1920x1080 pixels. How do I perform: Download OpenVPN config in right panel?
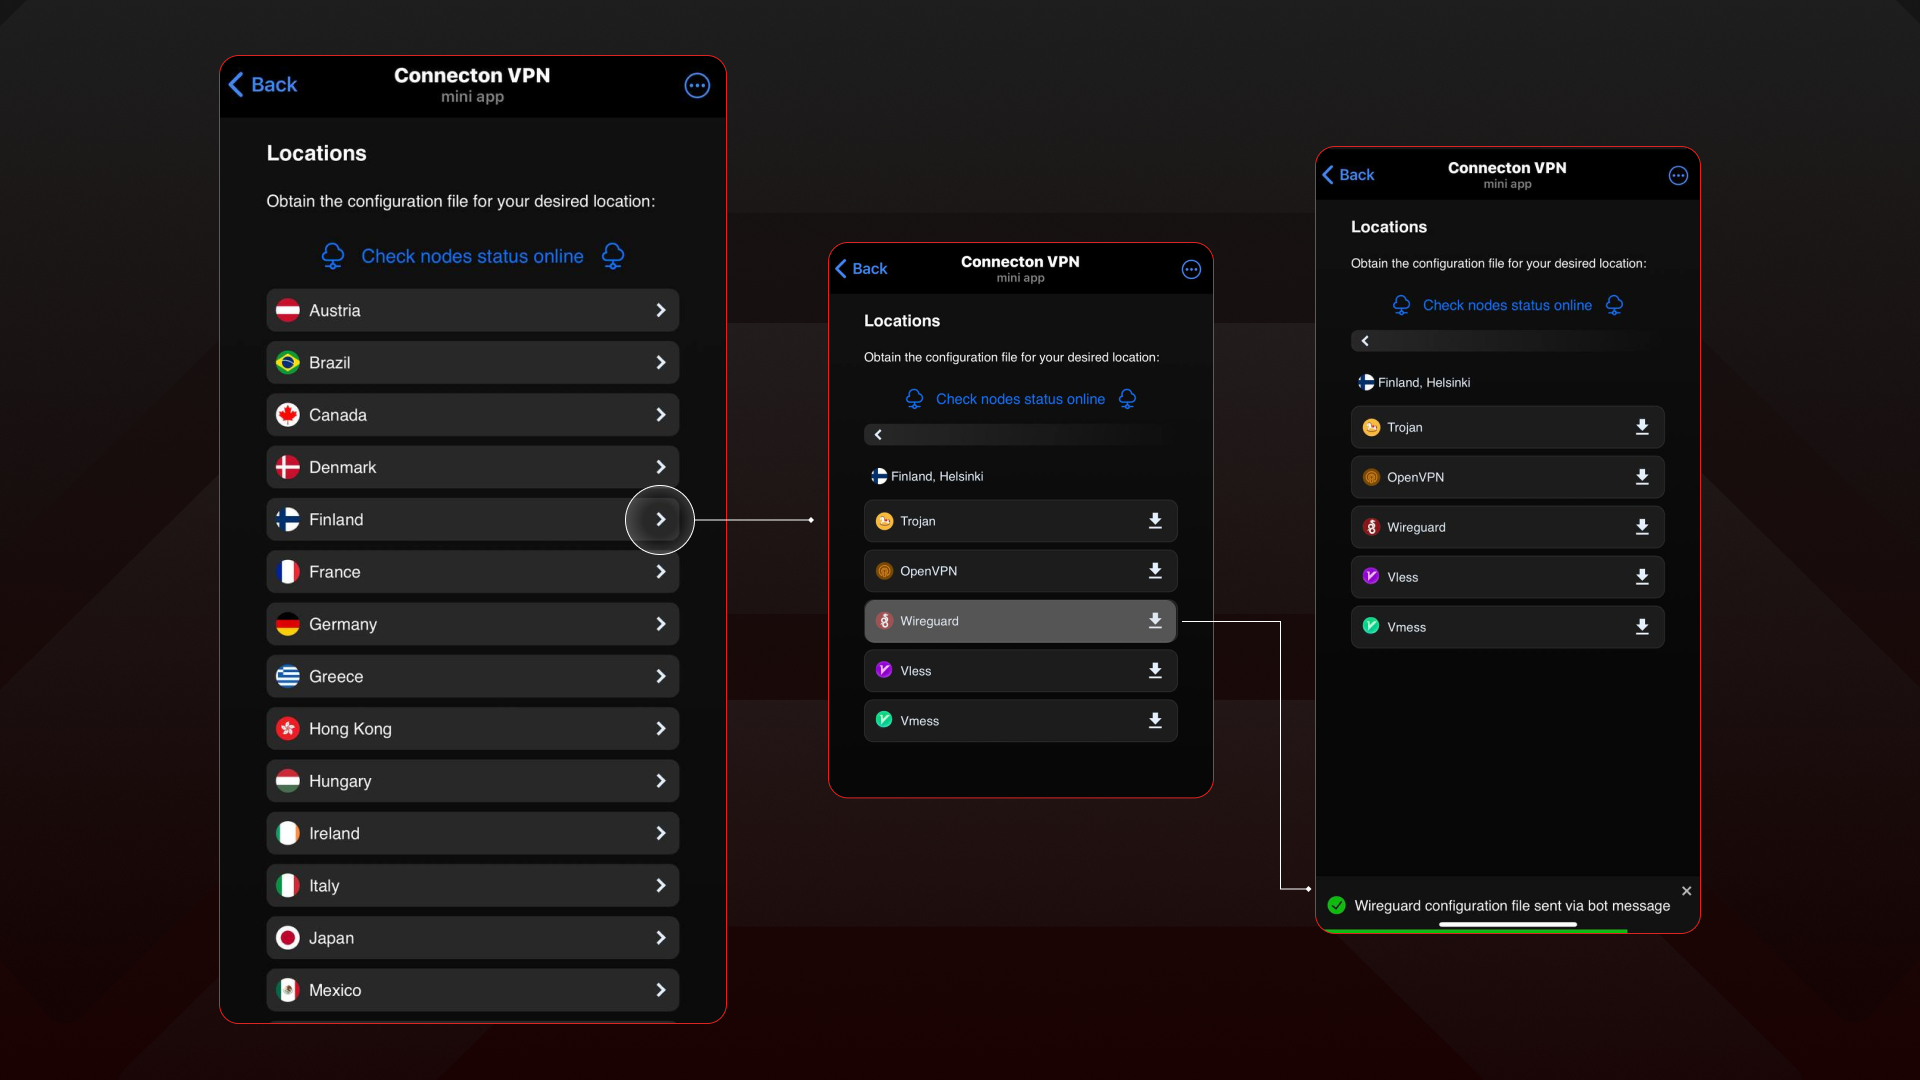coord(1641,477)
